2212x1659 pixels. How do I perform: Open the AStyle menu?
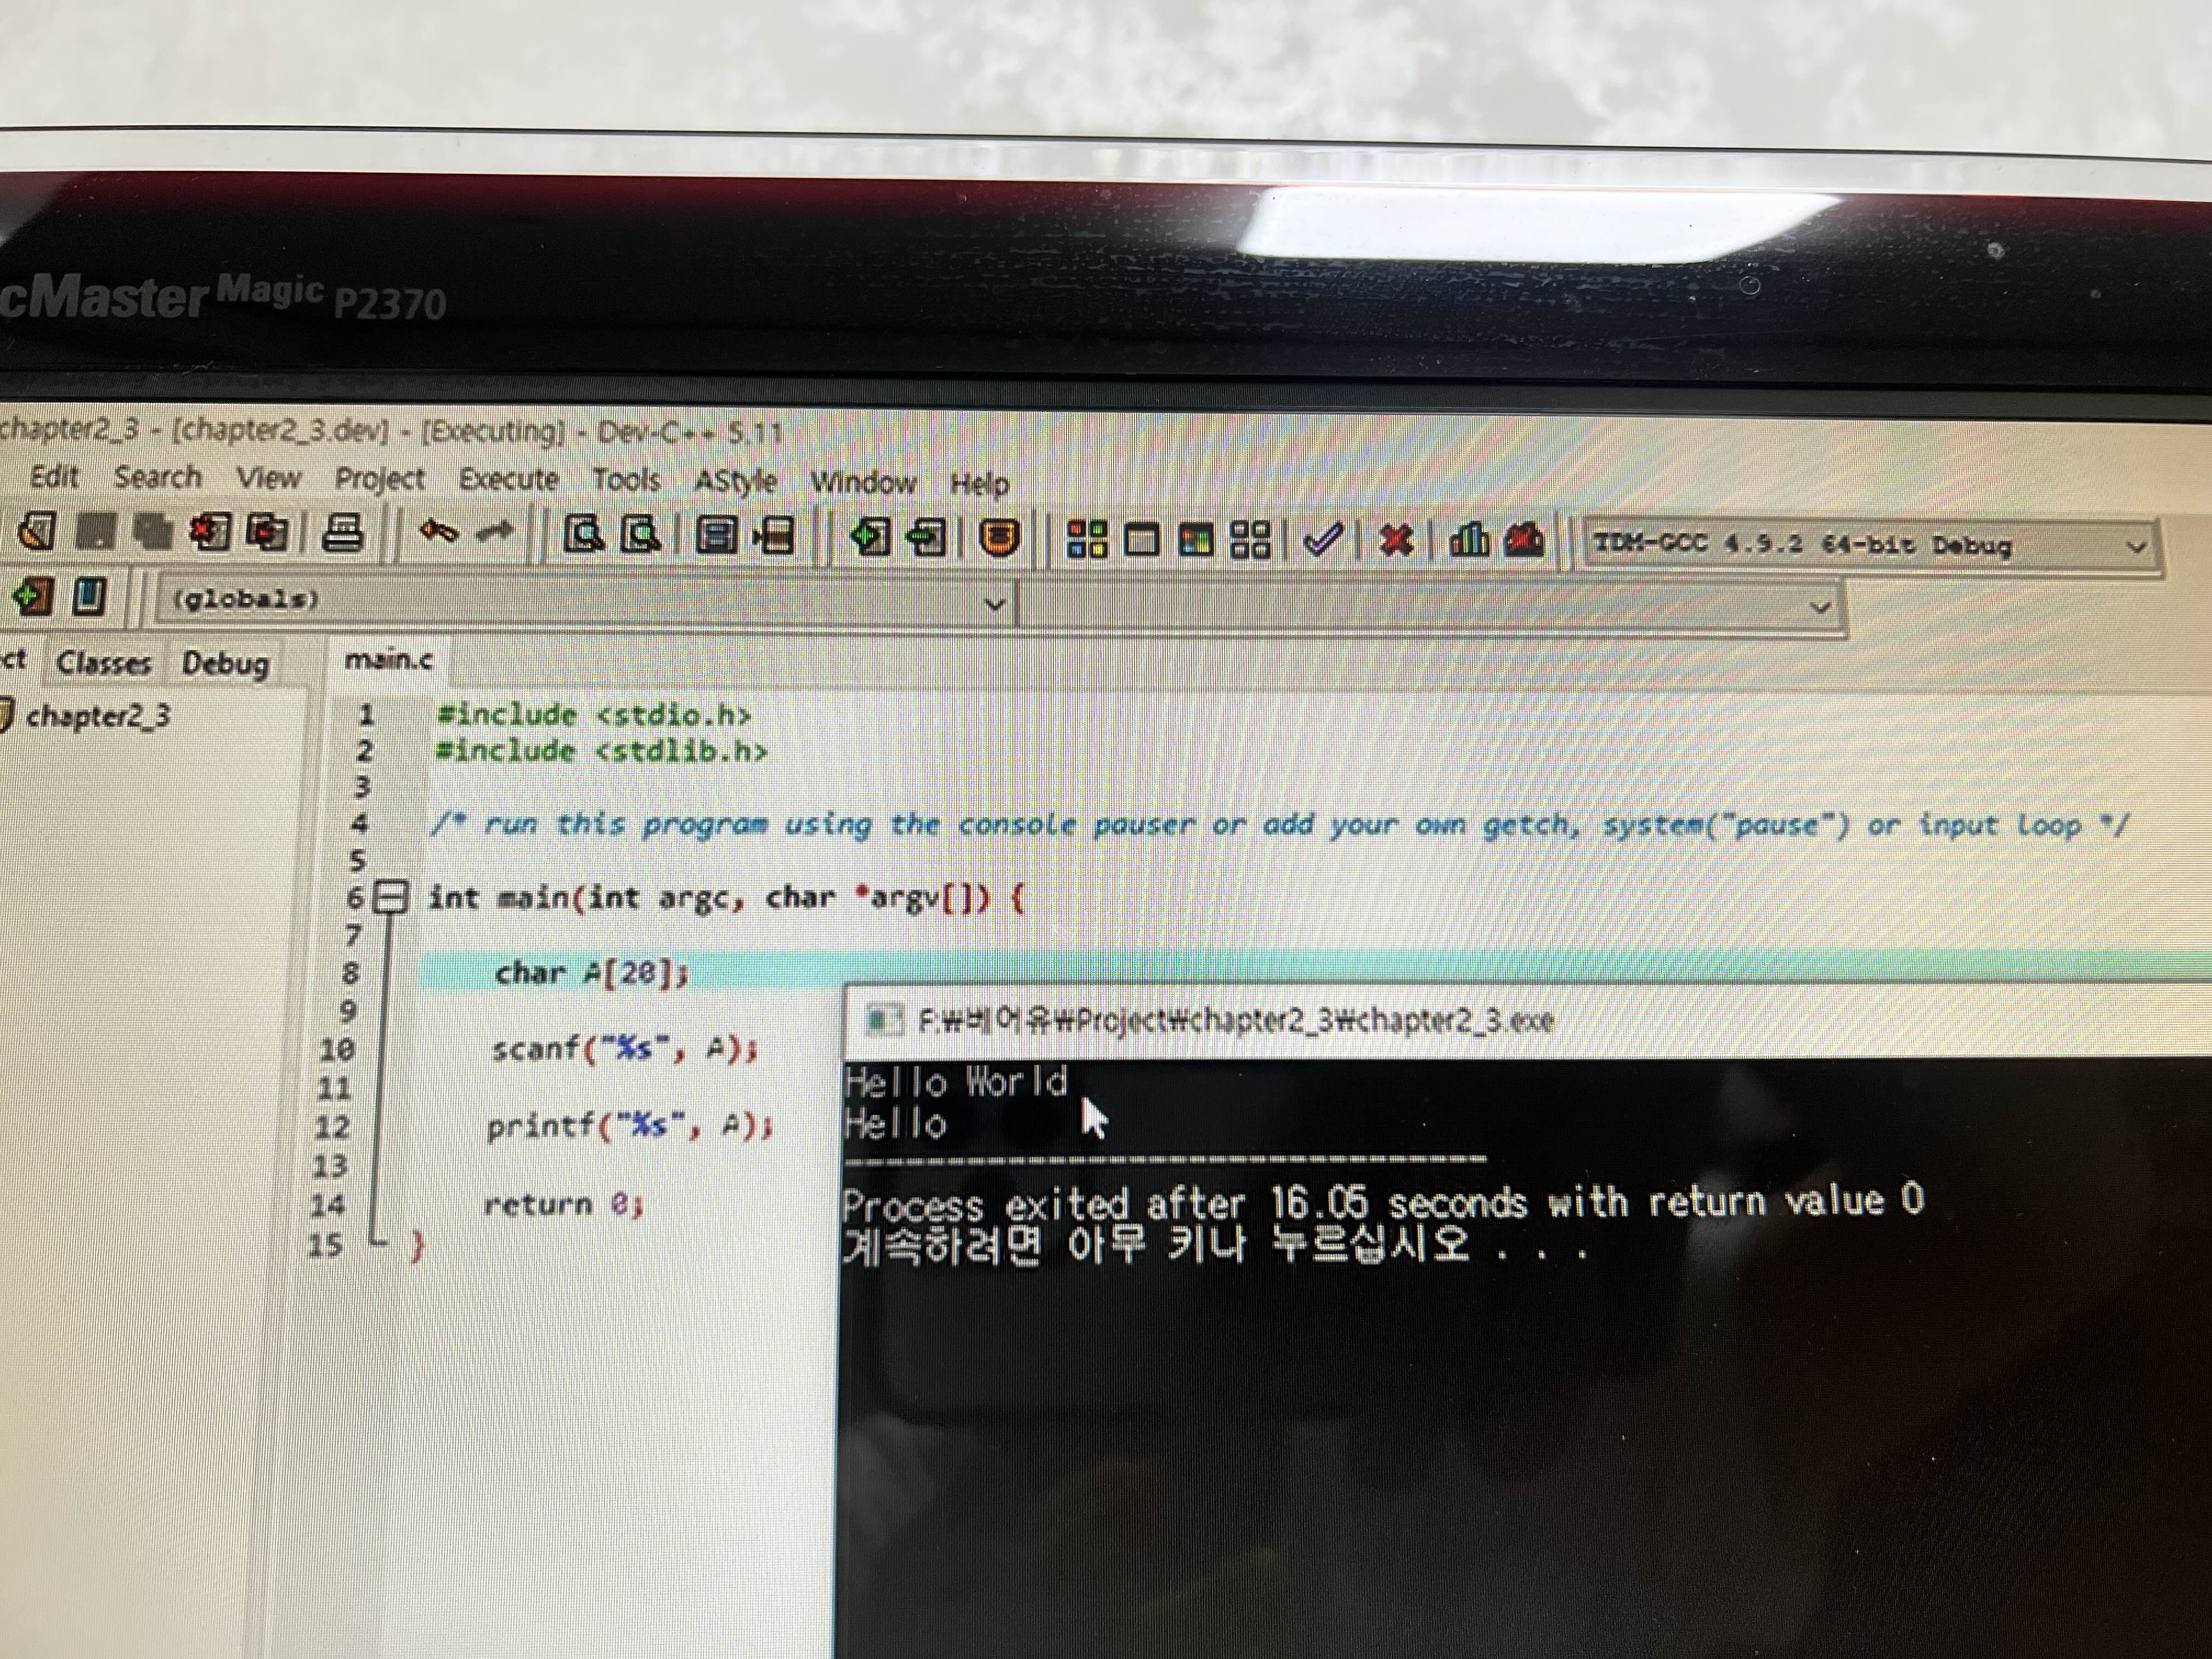pyautogui.click(x=735, y=482)
